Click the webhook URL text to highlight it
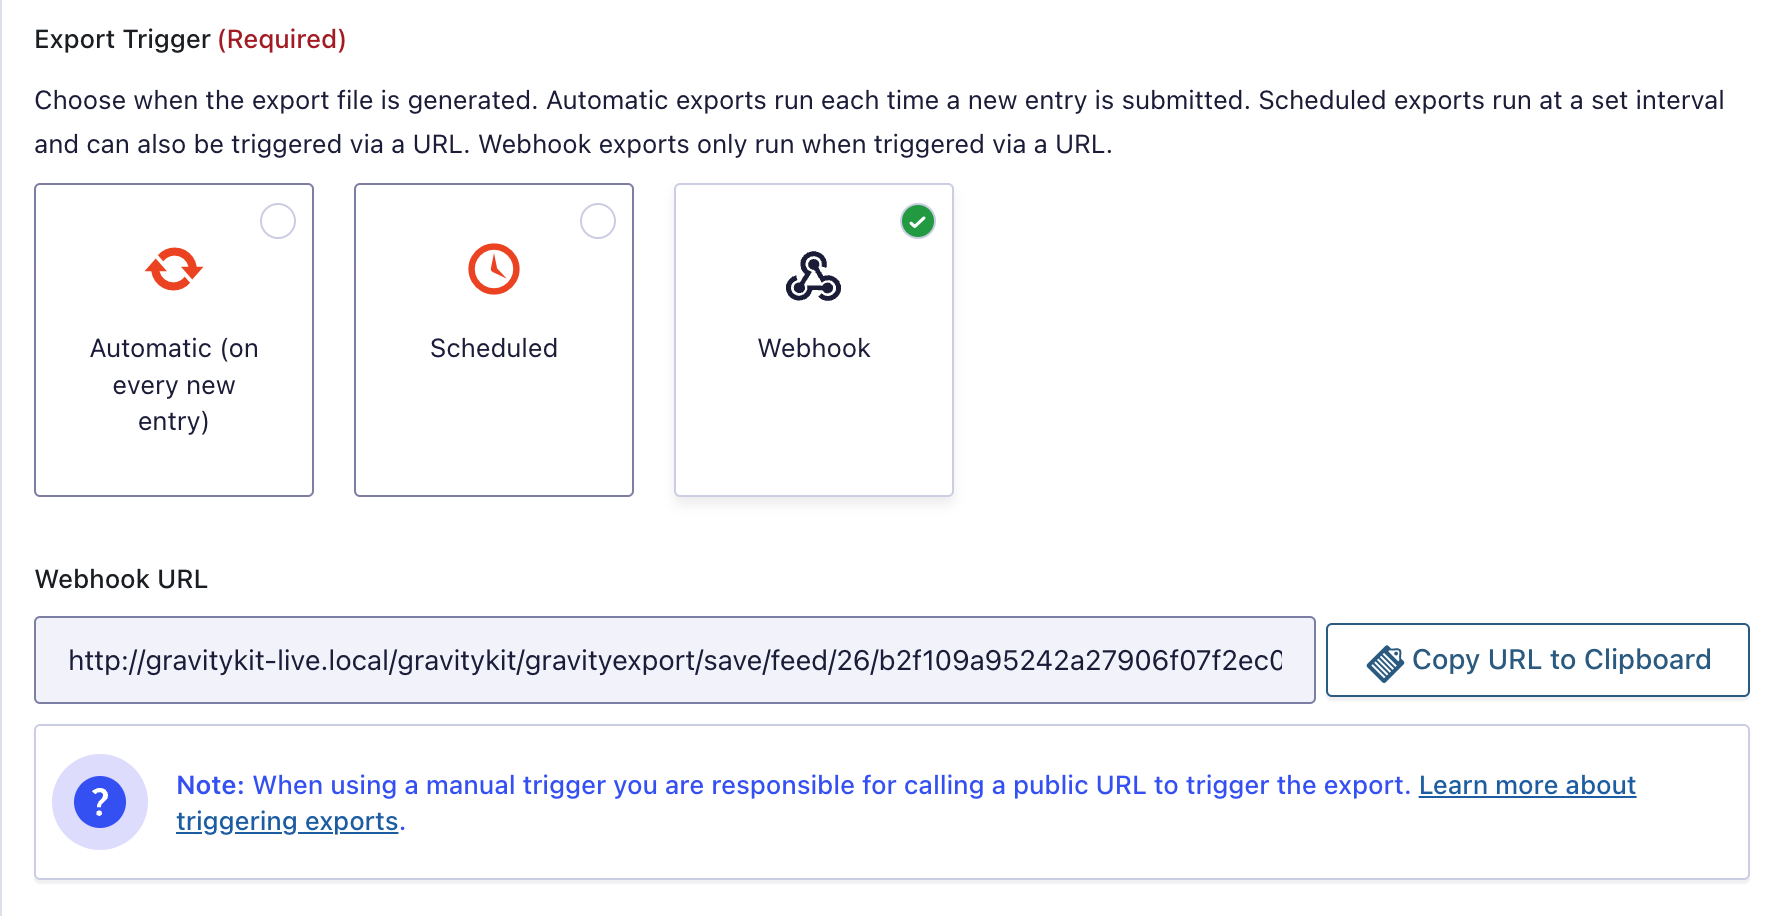Viewport: 1780px width, 916px height. click(675, 660)
